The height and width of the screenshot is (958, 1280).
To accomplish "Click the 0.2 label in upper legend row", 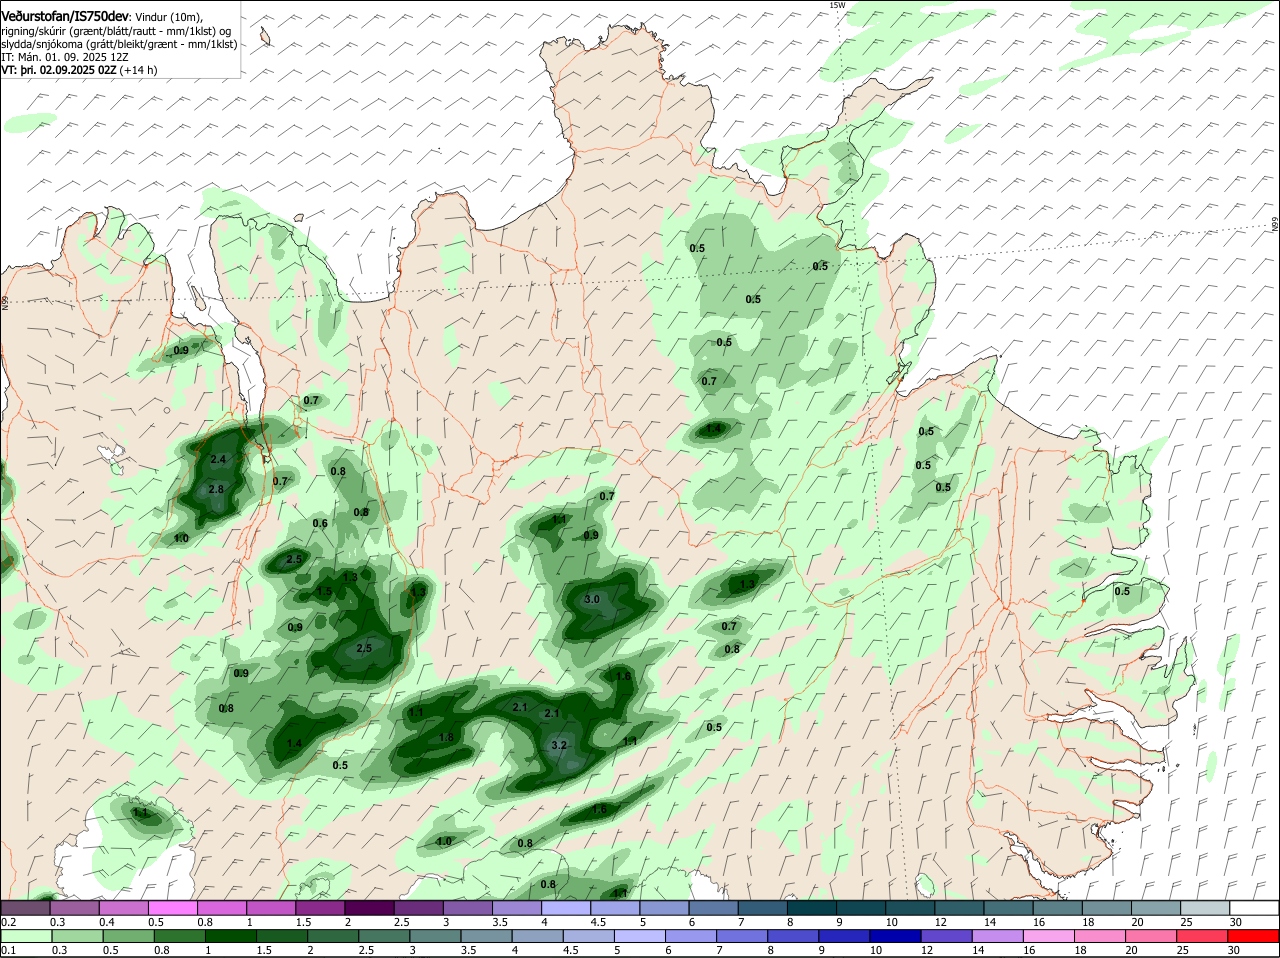I will [8, 921].
